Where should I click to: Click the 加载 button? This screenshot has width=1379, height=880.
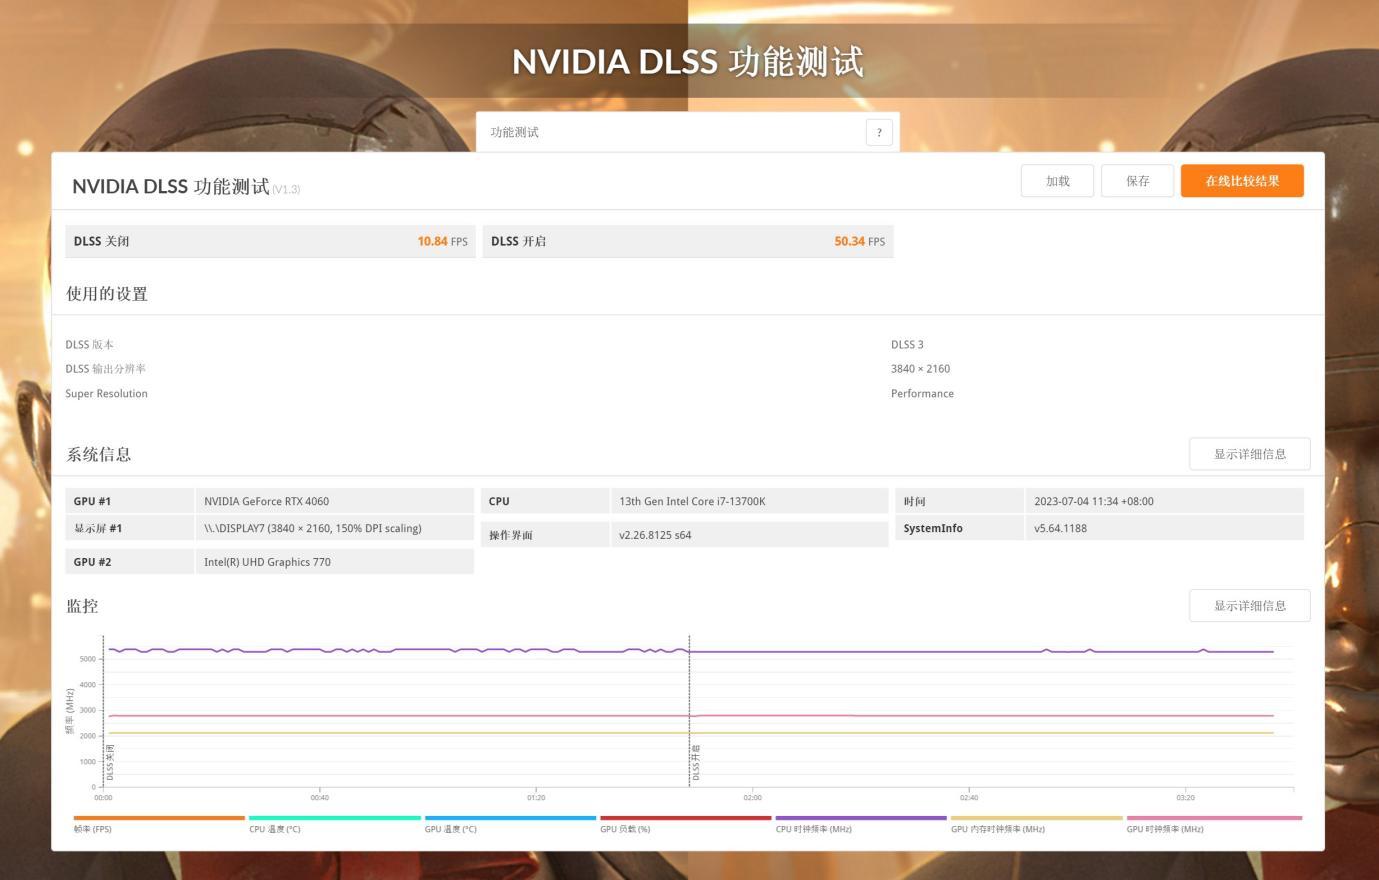coord(1057,181)
